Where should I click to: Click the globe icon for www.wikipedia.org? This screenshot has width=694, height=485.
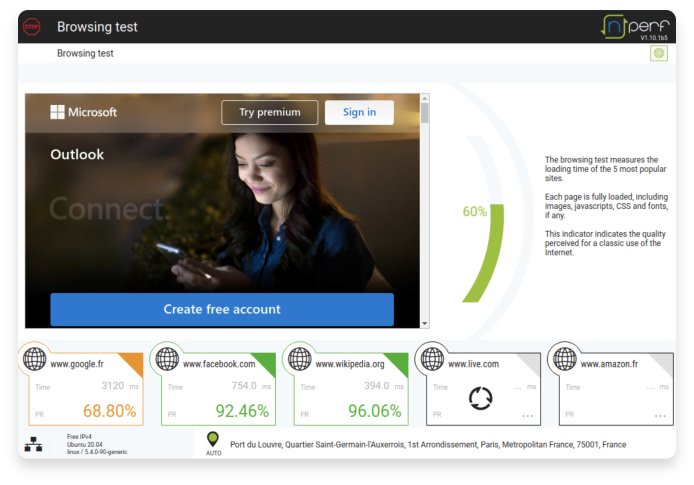[x=300, y=358]
